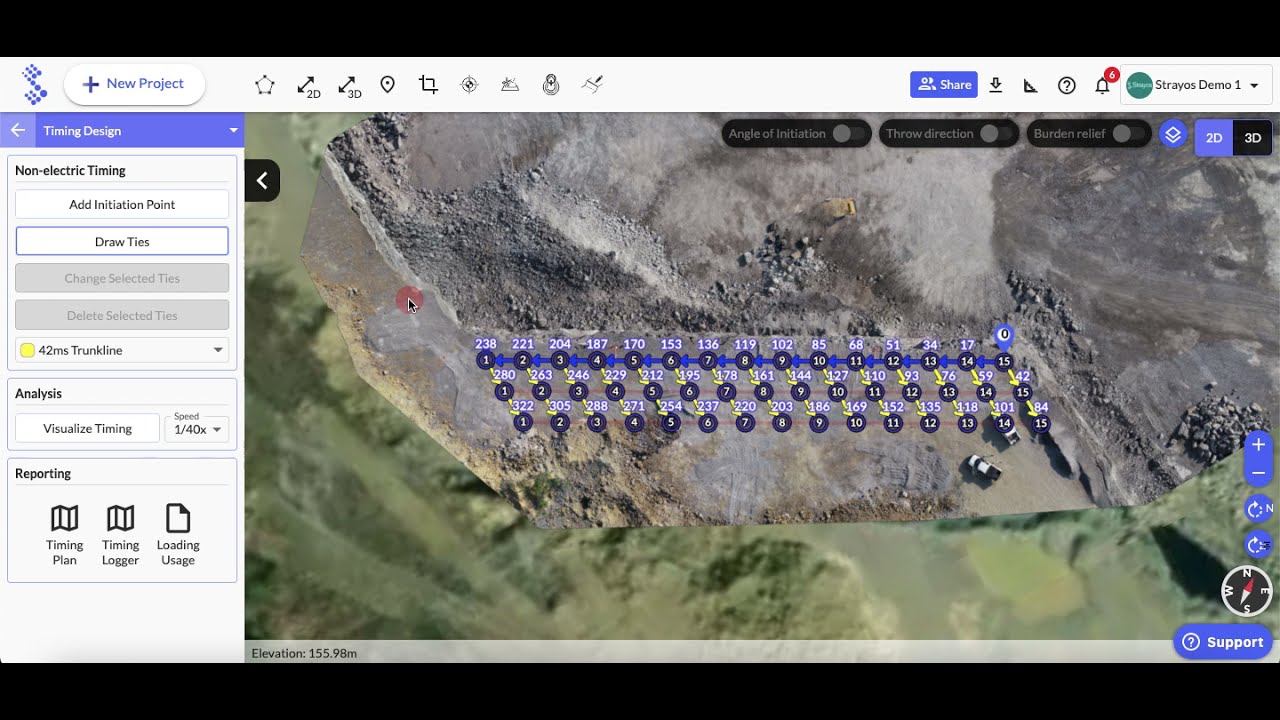Screen dimensions: 1280x720
Task: Click the 'Elevation: 155.98m' status text
Action: [x=304, y=653]
